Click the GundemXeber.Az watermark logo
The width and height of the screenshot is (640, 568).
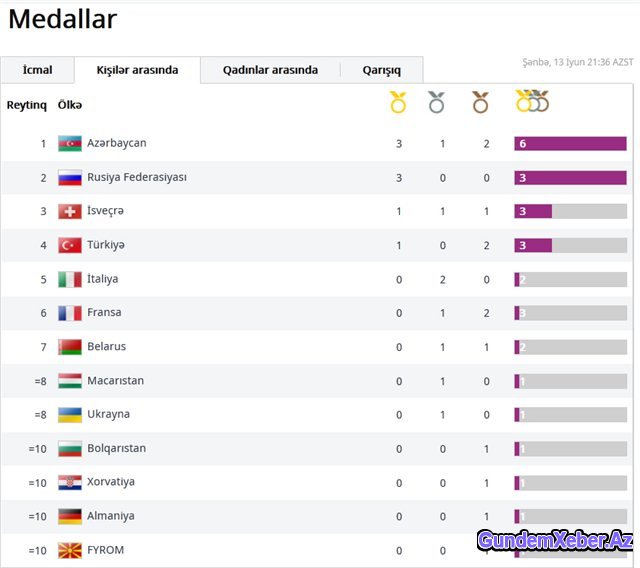click(x=555, y=540)
